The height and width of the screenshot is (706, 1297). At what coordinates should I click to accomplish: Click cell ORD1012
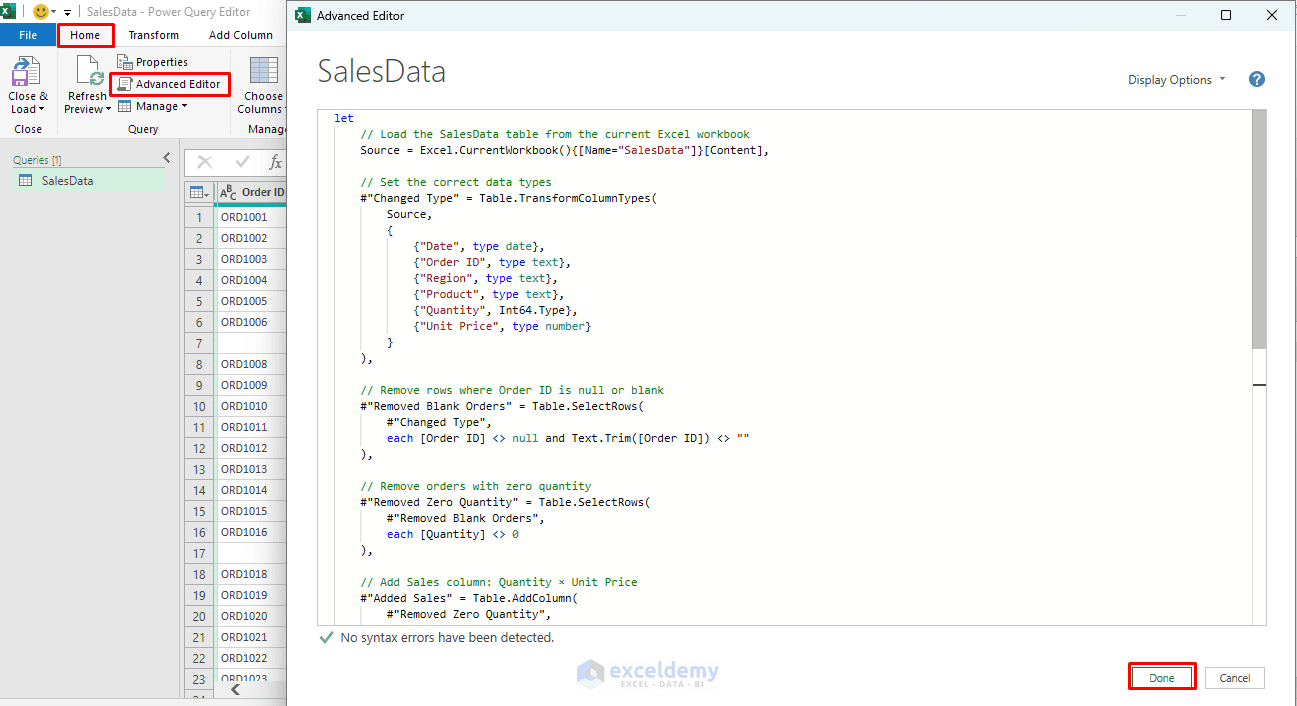[x=250, y=448]
